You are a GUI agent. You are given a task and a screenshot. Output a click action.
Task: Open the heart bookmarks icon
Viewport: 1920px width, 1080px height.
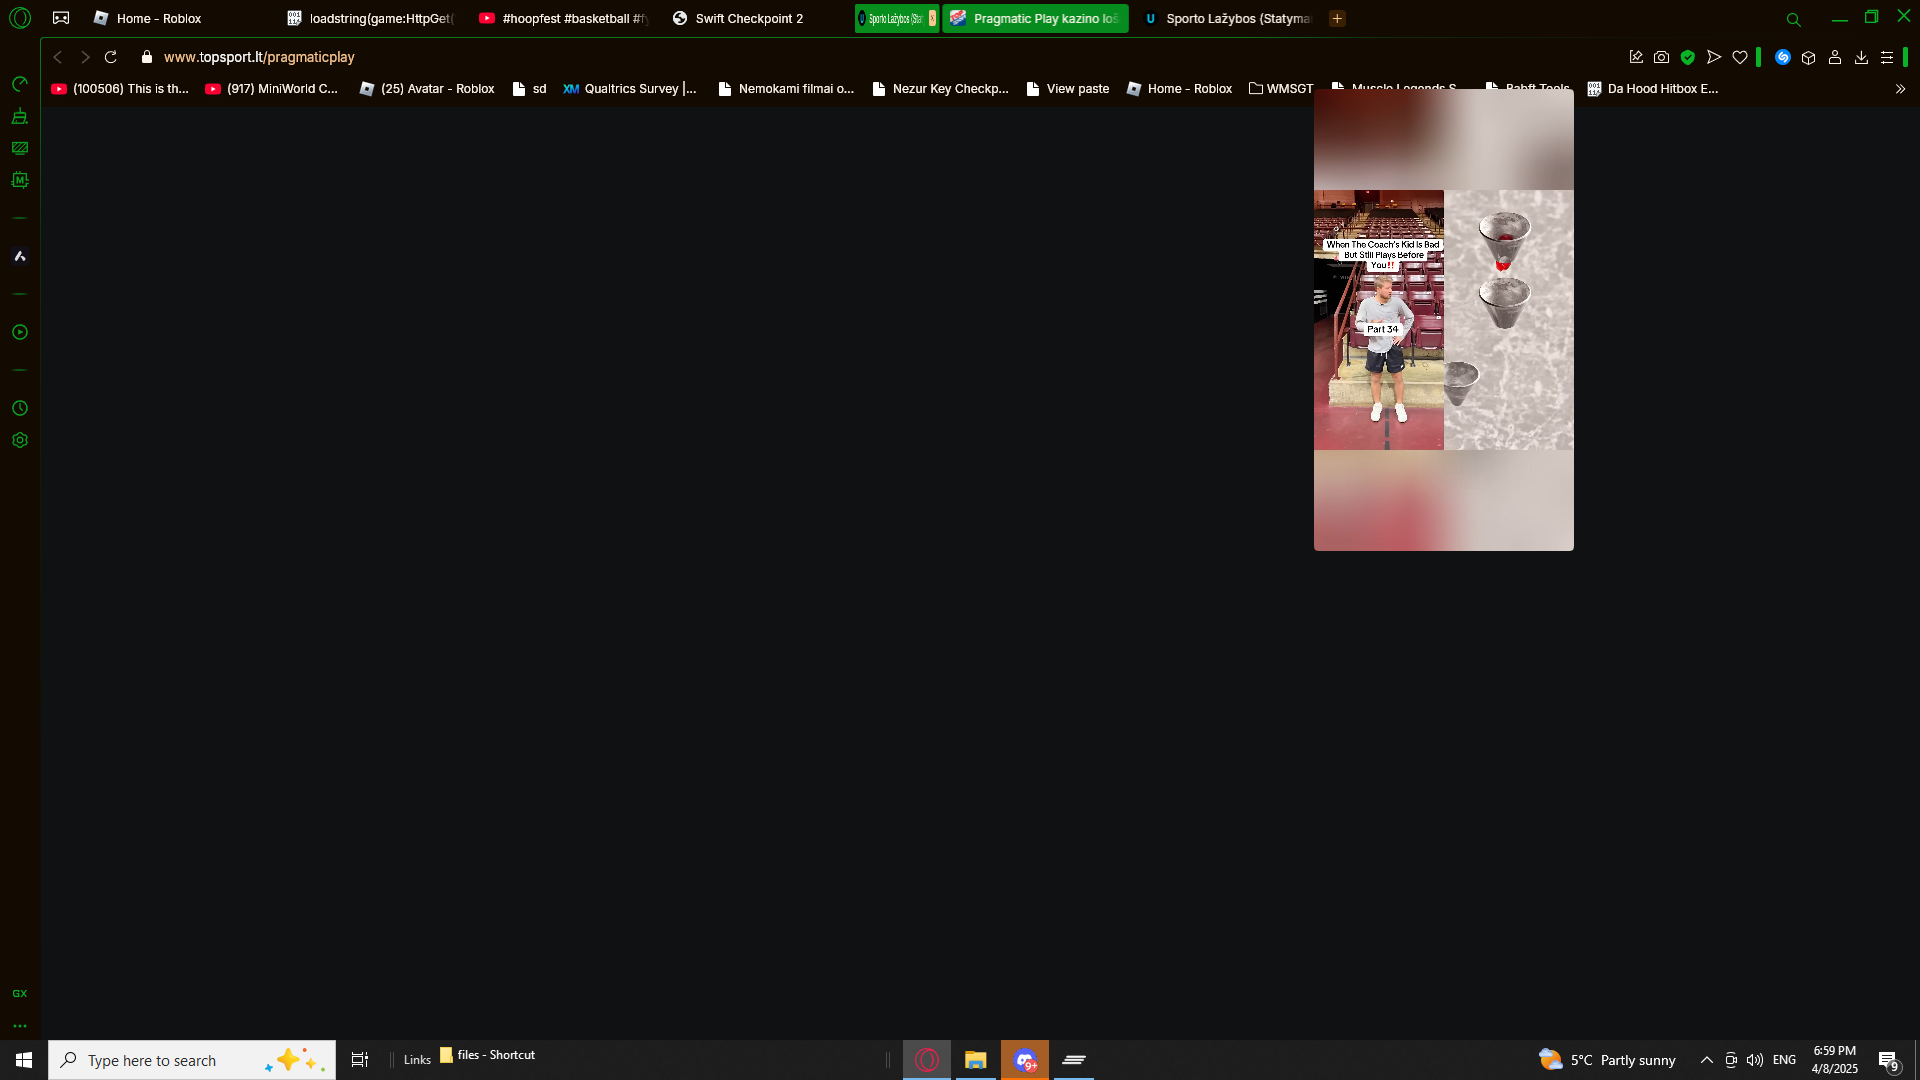1740,57
